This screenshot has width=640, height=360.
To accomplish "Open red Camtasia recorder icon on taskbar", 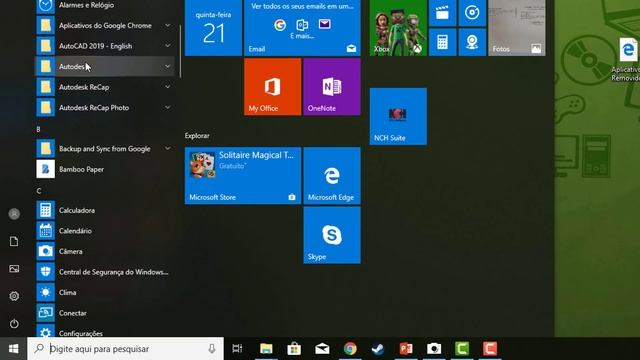I will pos(490,349).
